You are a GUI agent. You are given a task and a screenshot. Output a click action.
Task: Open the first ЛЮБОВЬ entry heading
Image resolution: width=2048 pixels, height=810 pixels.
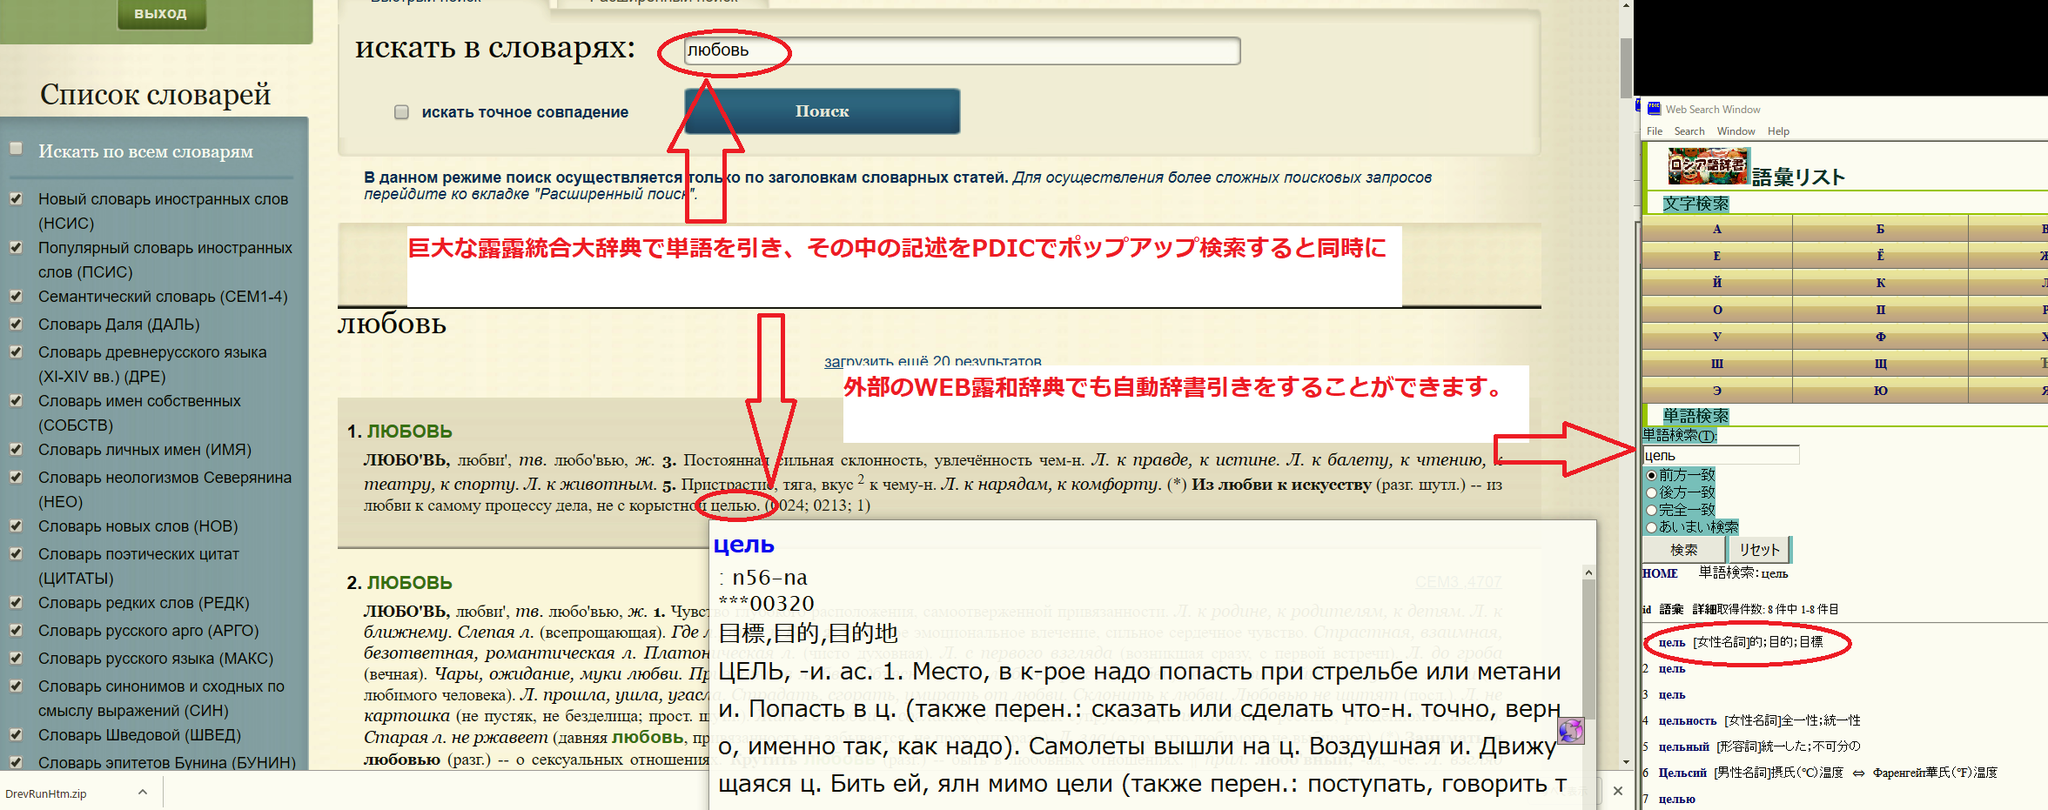tap(409, 431)
